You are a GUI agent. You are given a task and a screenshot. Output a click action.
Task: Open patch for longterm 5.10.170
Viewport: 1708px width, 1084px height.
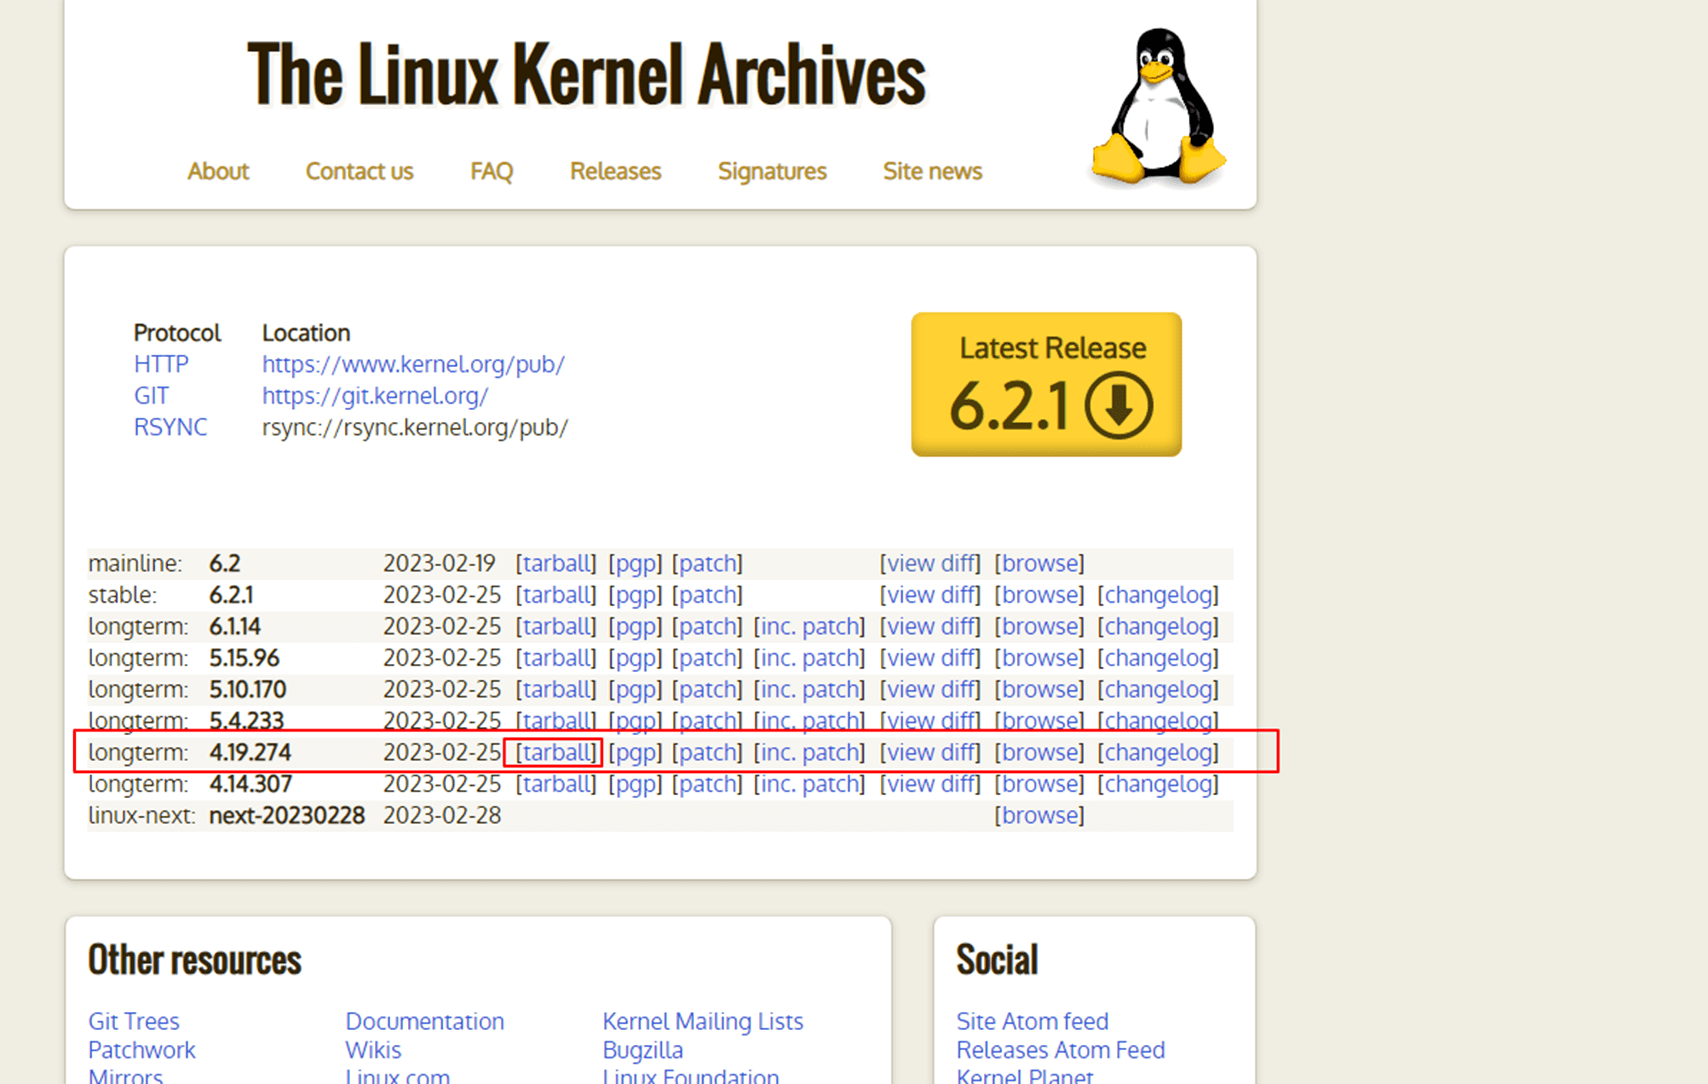[x=707, y=689]
